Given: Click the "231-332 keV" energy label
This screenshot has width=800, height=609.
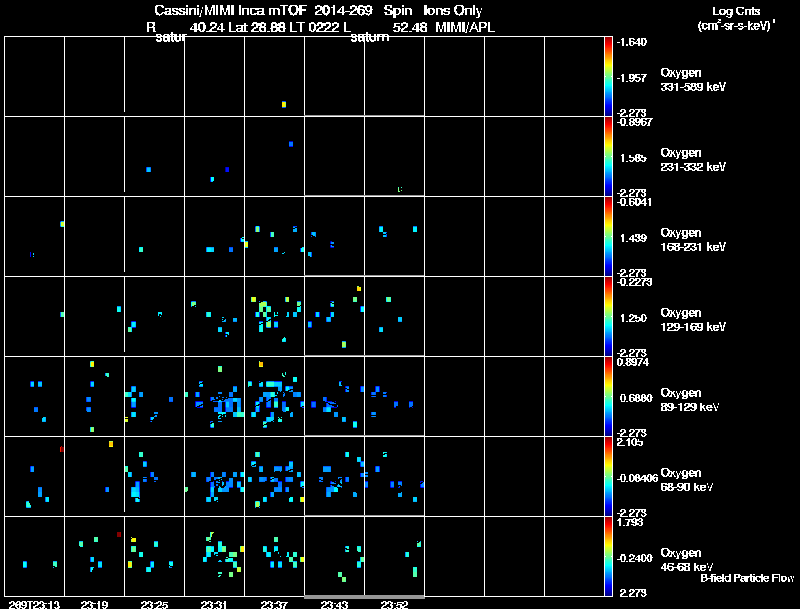Looking at the screenshot, I should 693,167.
